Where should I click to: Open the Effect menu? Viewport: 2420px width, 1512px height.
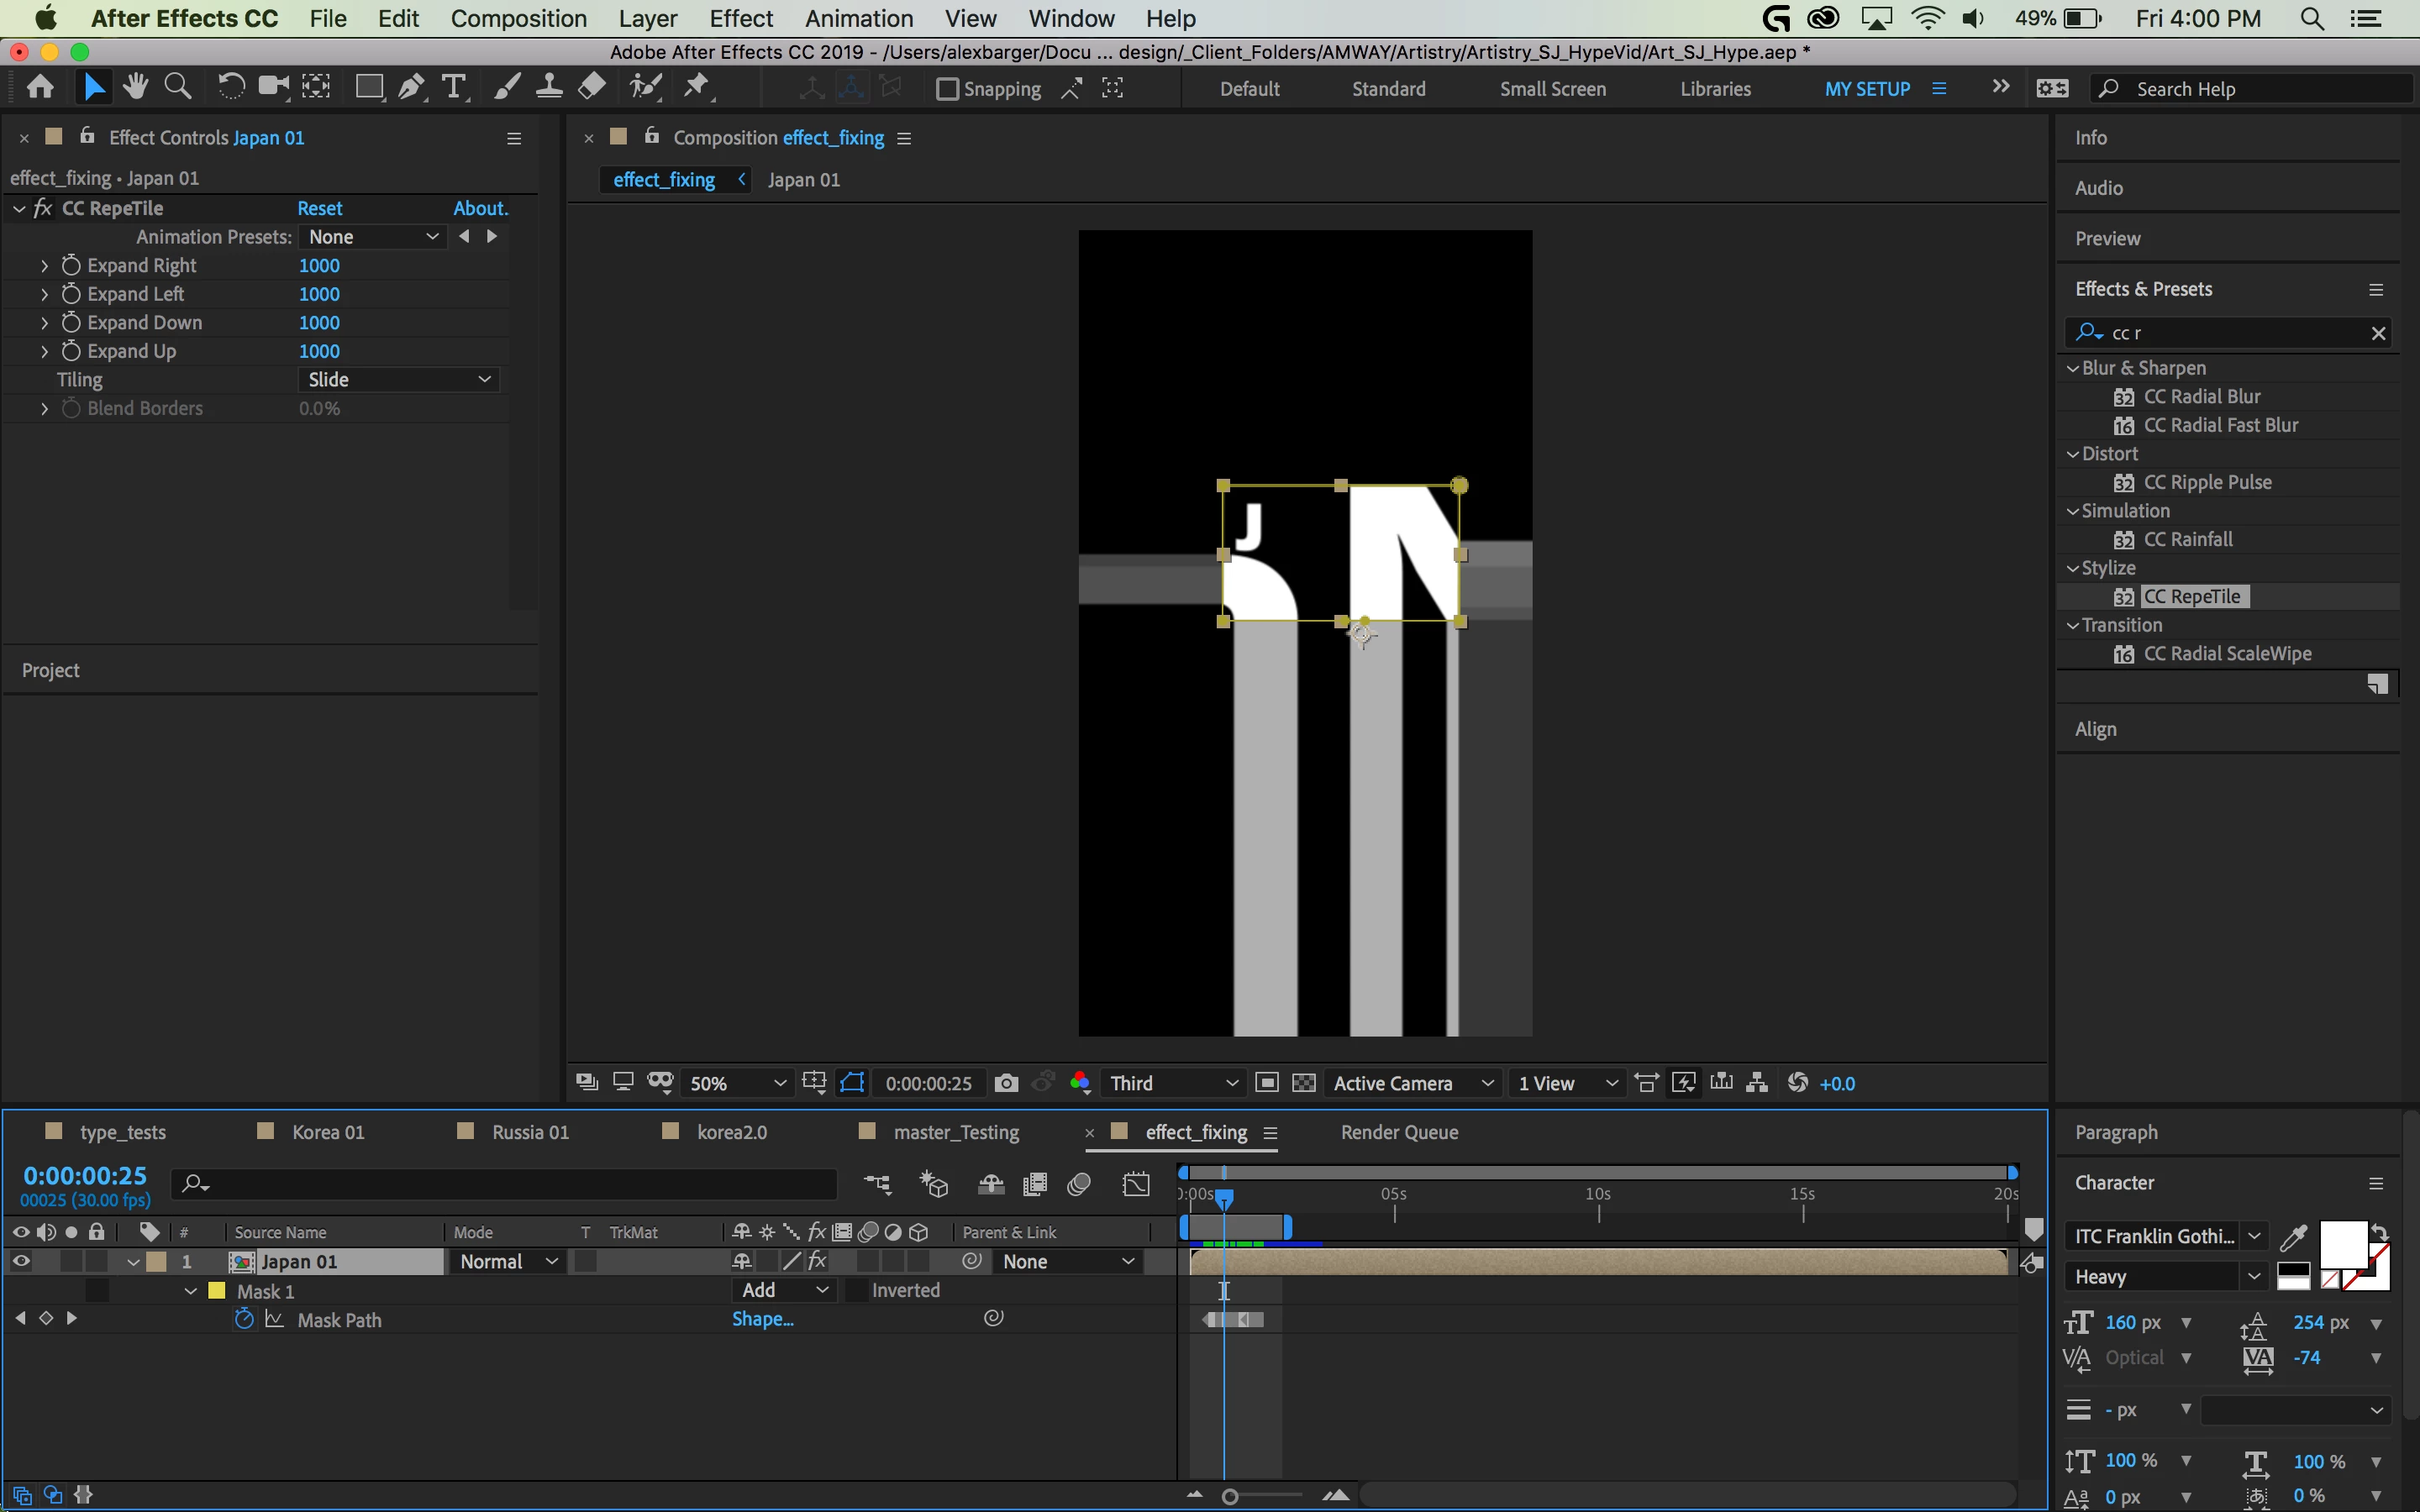740,18
